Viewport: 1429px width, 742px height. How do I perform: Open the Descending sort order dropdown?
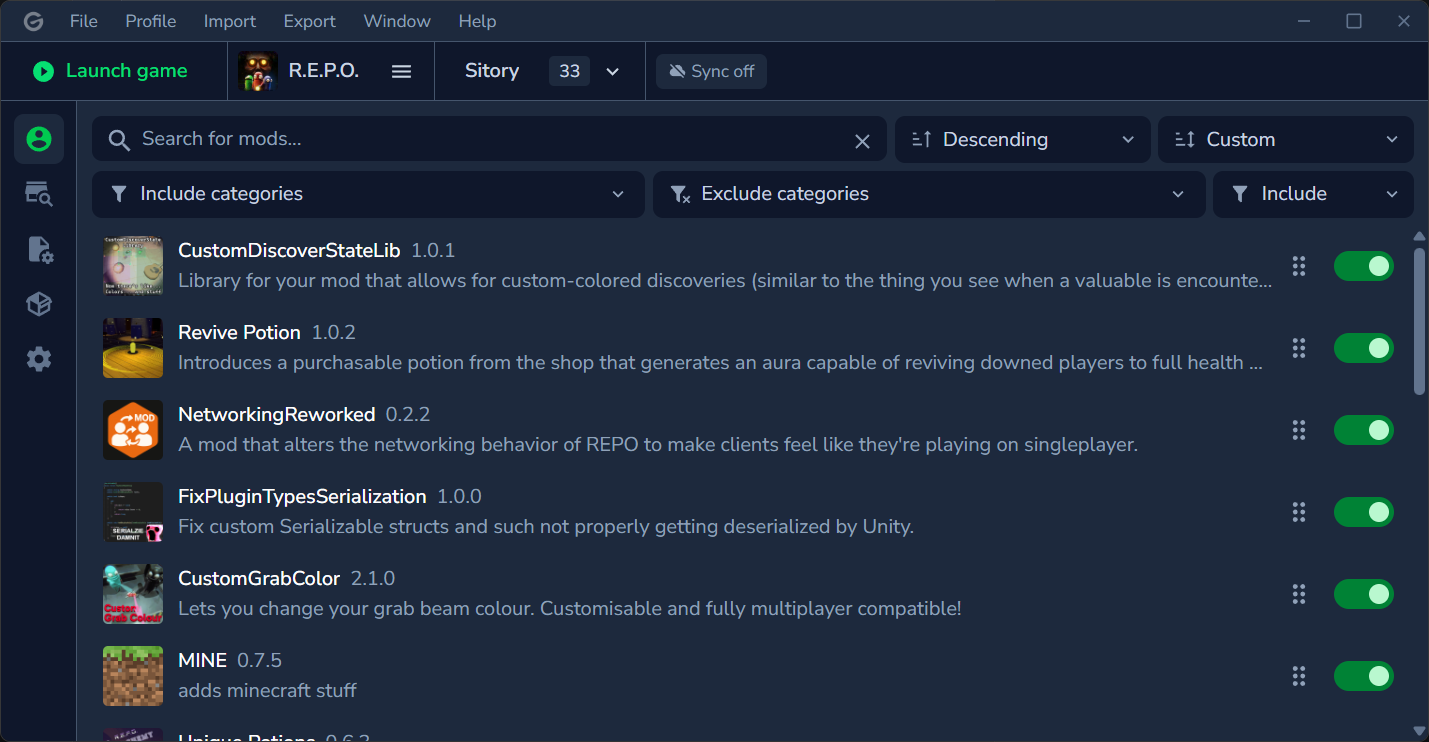(x=1023, y=139)
